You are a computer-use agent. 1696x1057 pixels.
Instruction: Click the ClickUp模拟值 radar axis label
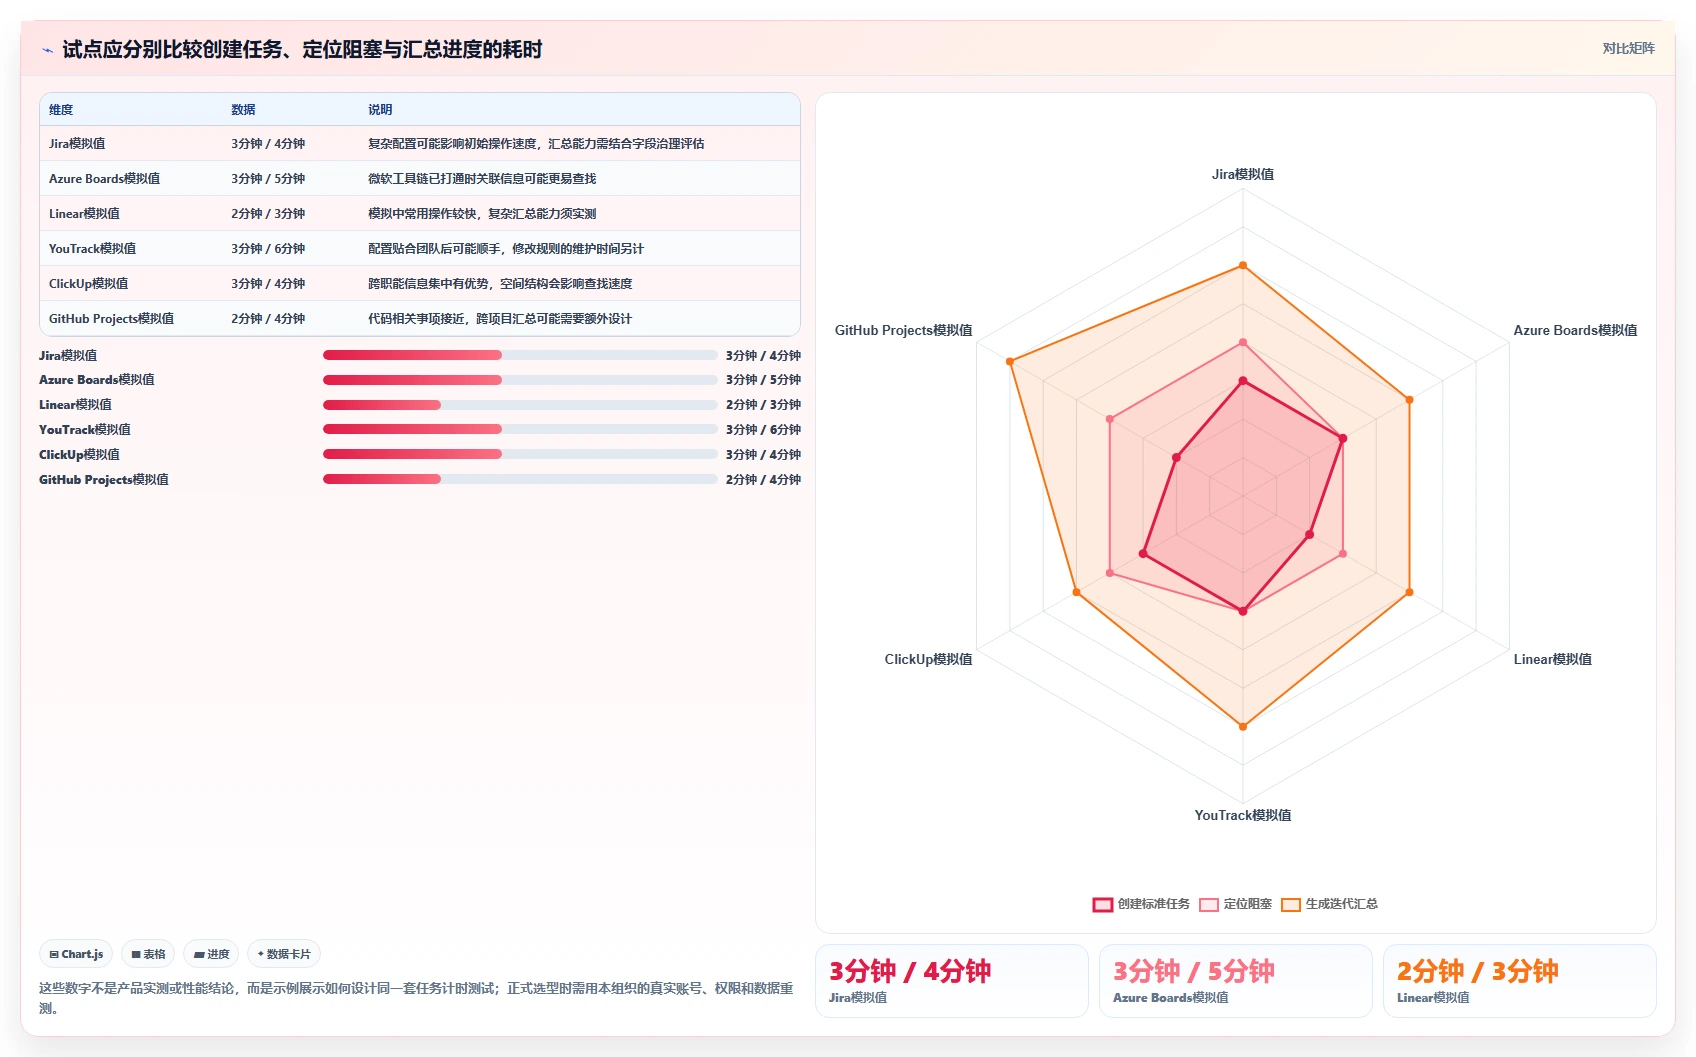point(928,659)
